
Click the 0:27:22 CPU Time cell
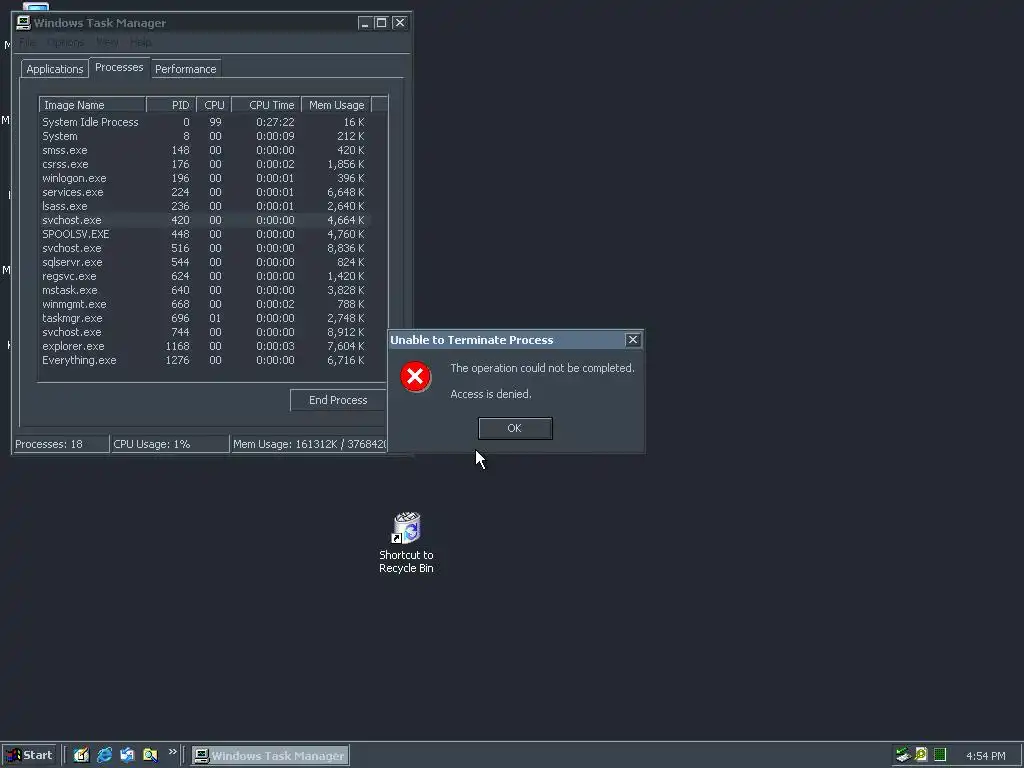275,122
